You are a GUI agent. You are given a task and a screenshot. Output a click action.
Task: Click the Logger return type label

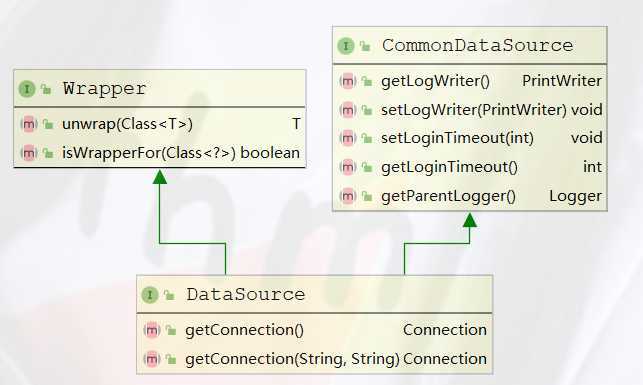(x=575, y=196)
